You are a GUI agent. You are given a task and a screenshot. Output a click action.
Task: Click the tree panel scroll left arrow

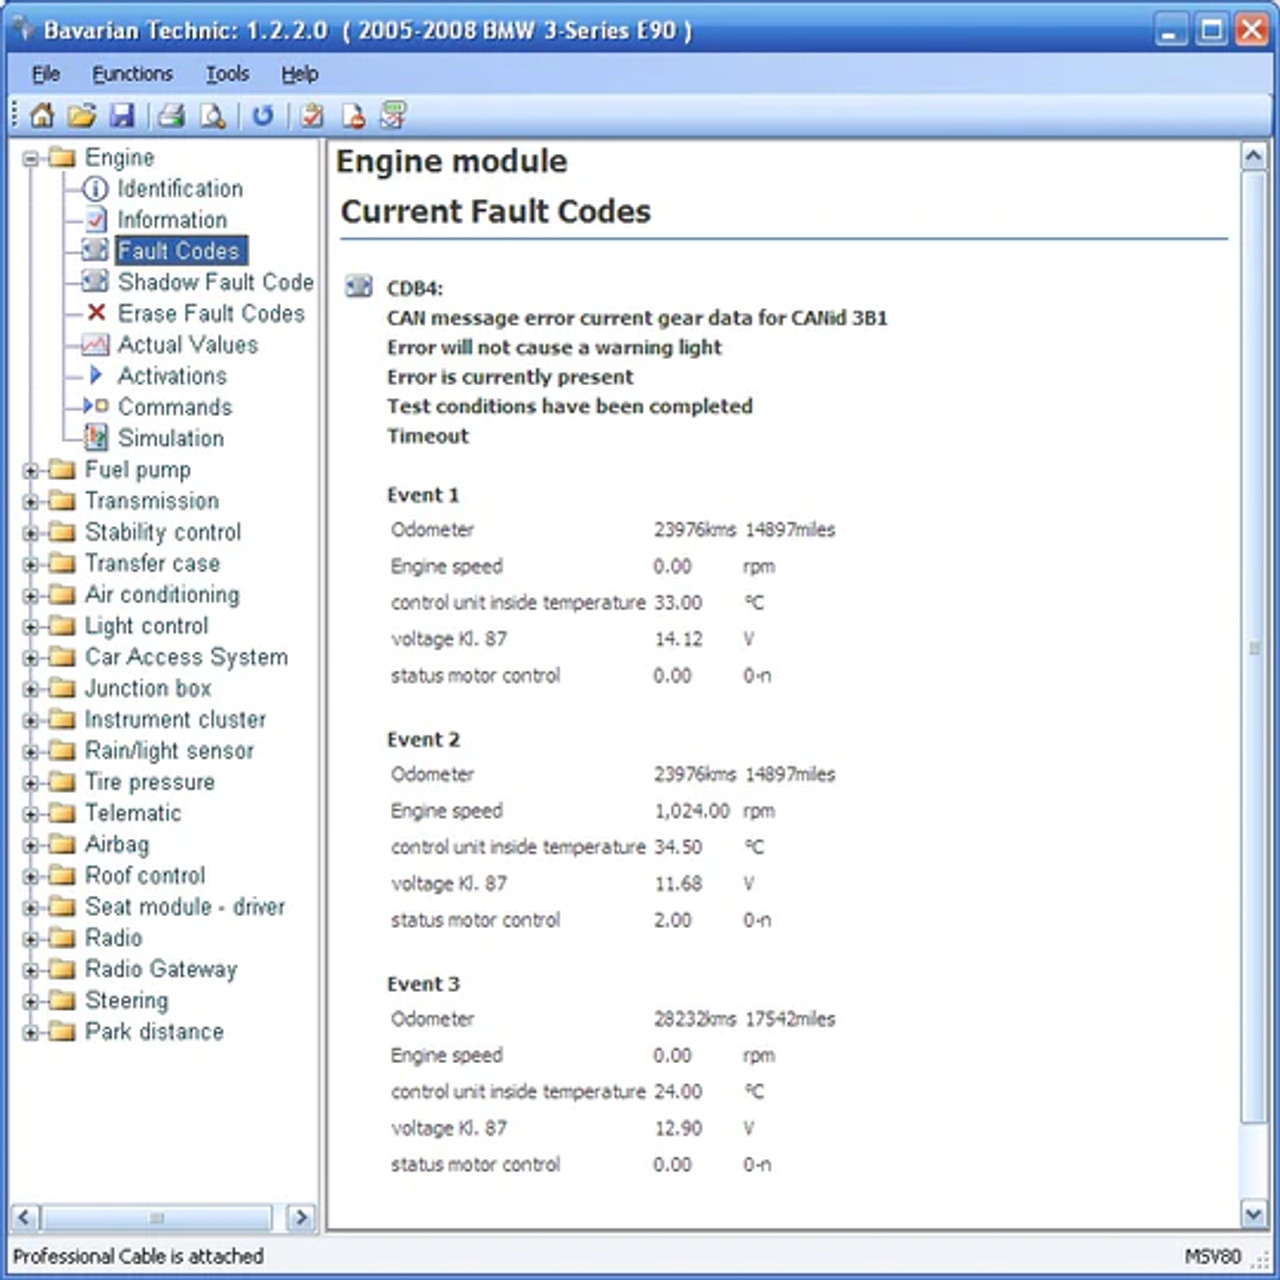(25, 1217)
